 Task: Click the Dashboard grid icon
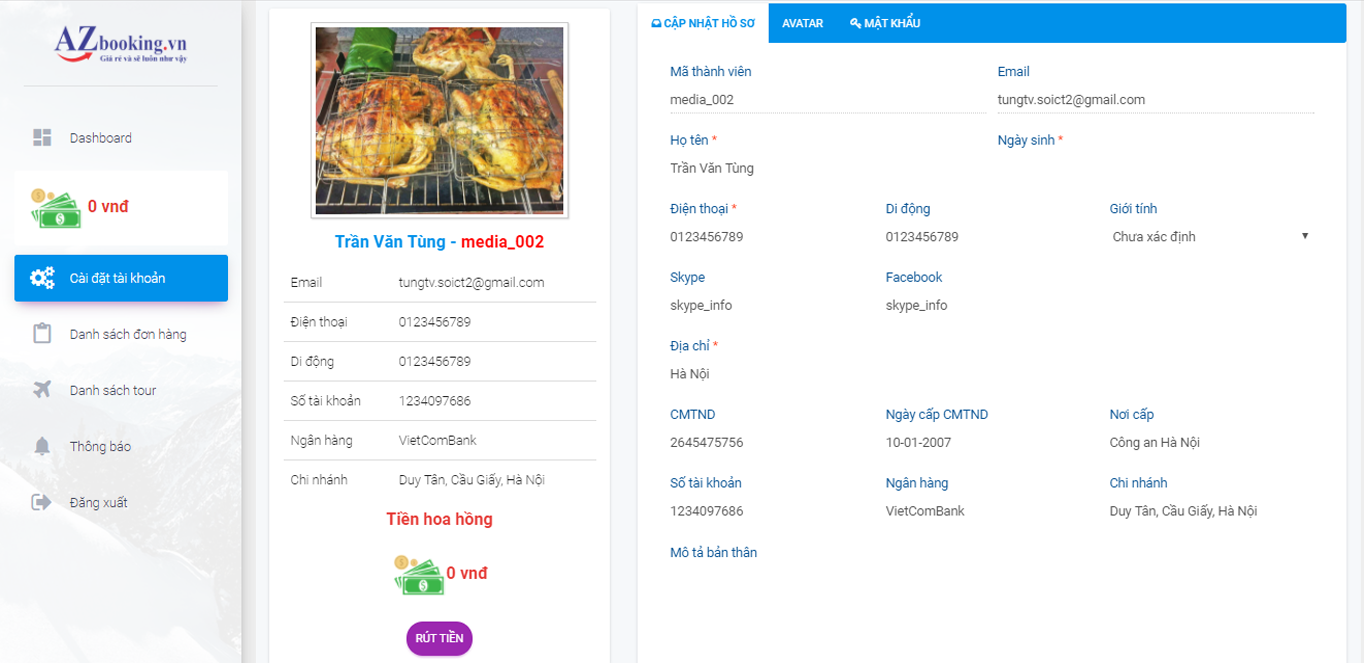[42, 138]
